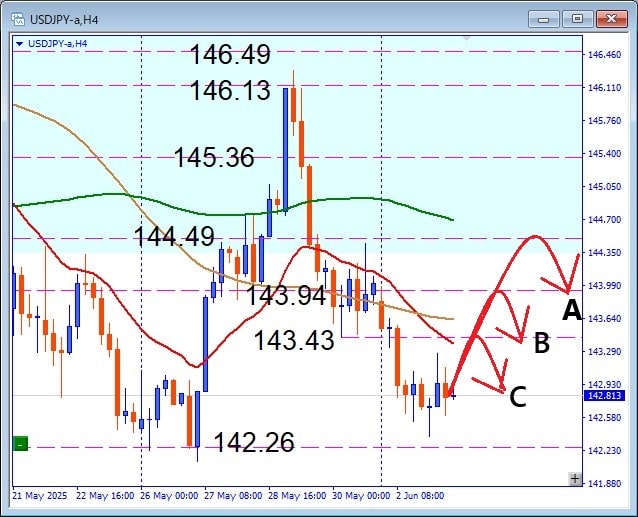Maximize the USDJPY-a,H4 chart window
Screen dimensions: 638x517
(x=577, y=19)
